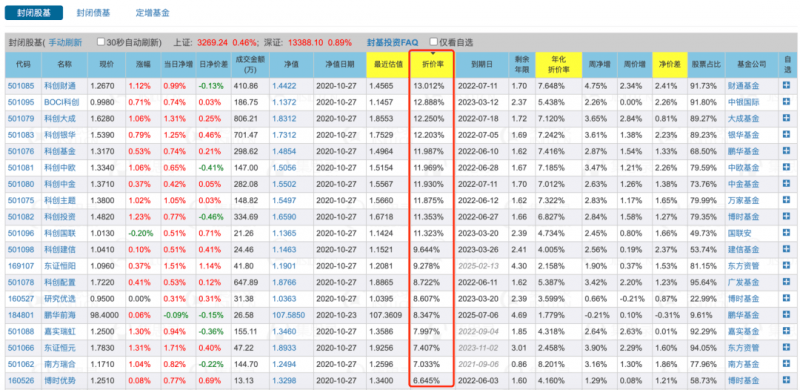The width and height of the screenshot is (800, 390).
Task: Add 博时优势 to watchlist with plus icon
Action: [x=787, y=380]
